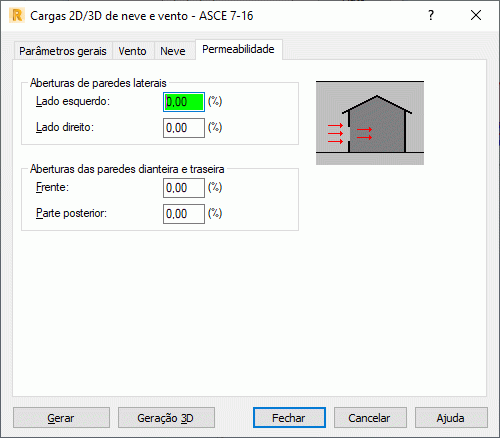
Task: Click the Cancelar button
Action: pyautogui.click(x=370, y=418)
